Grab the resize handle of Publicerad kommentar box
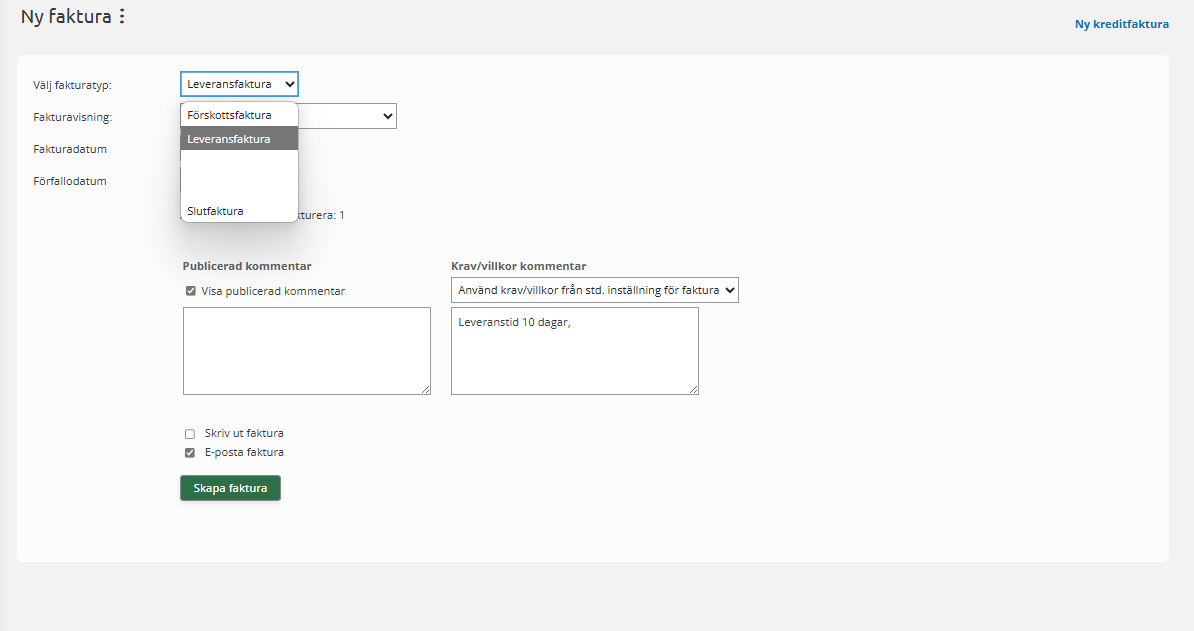 tap(425, 389)
